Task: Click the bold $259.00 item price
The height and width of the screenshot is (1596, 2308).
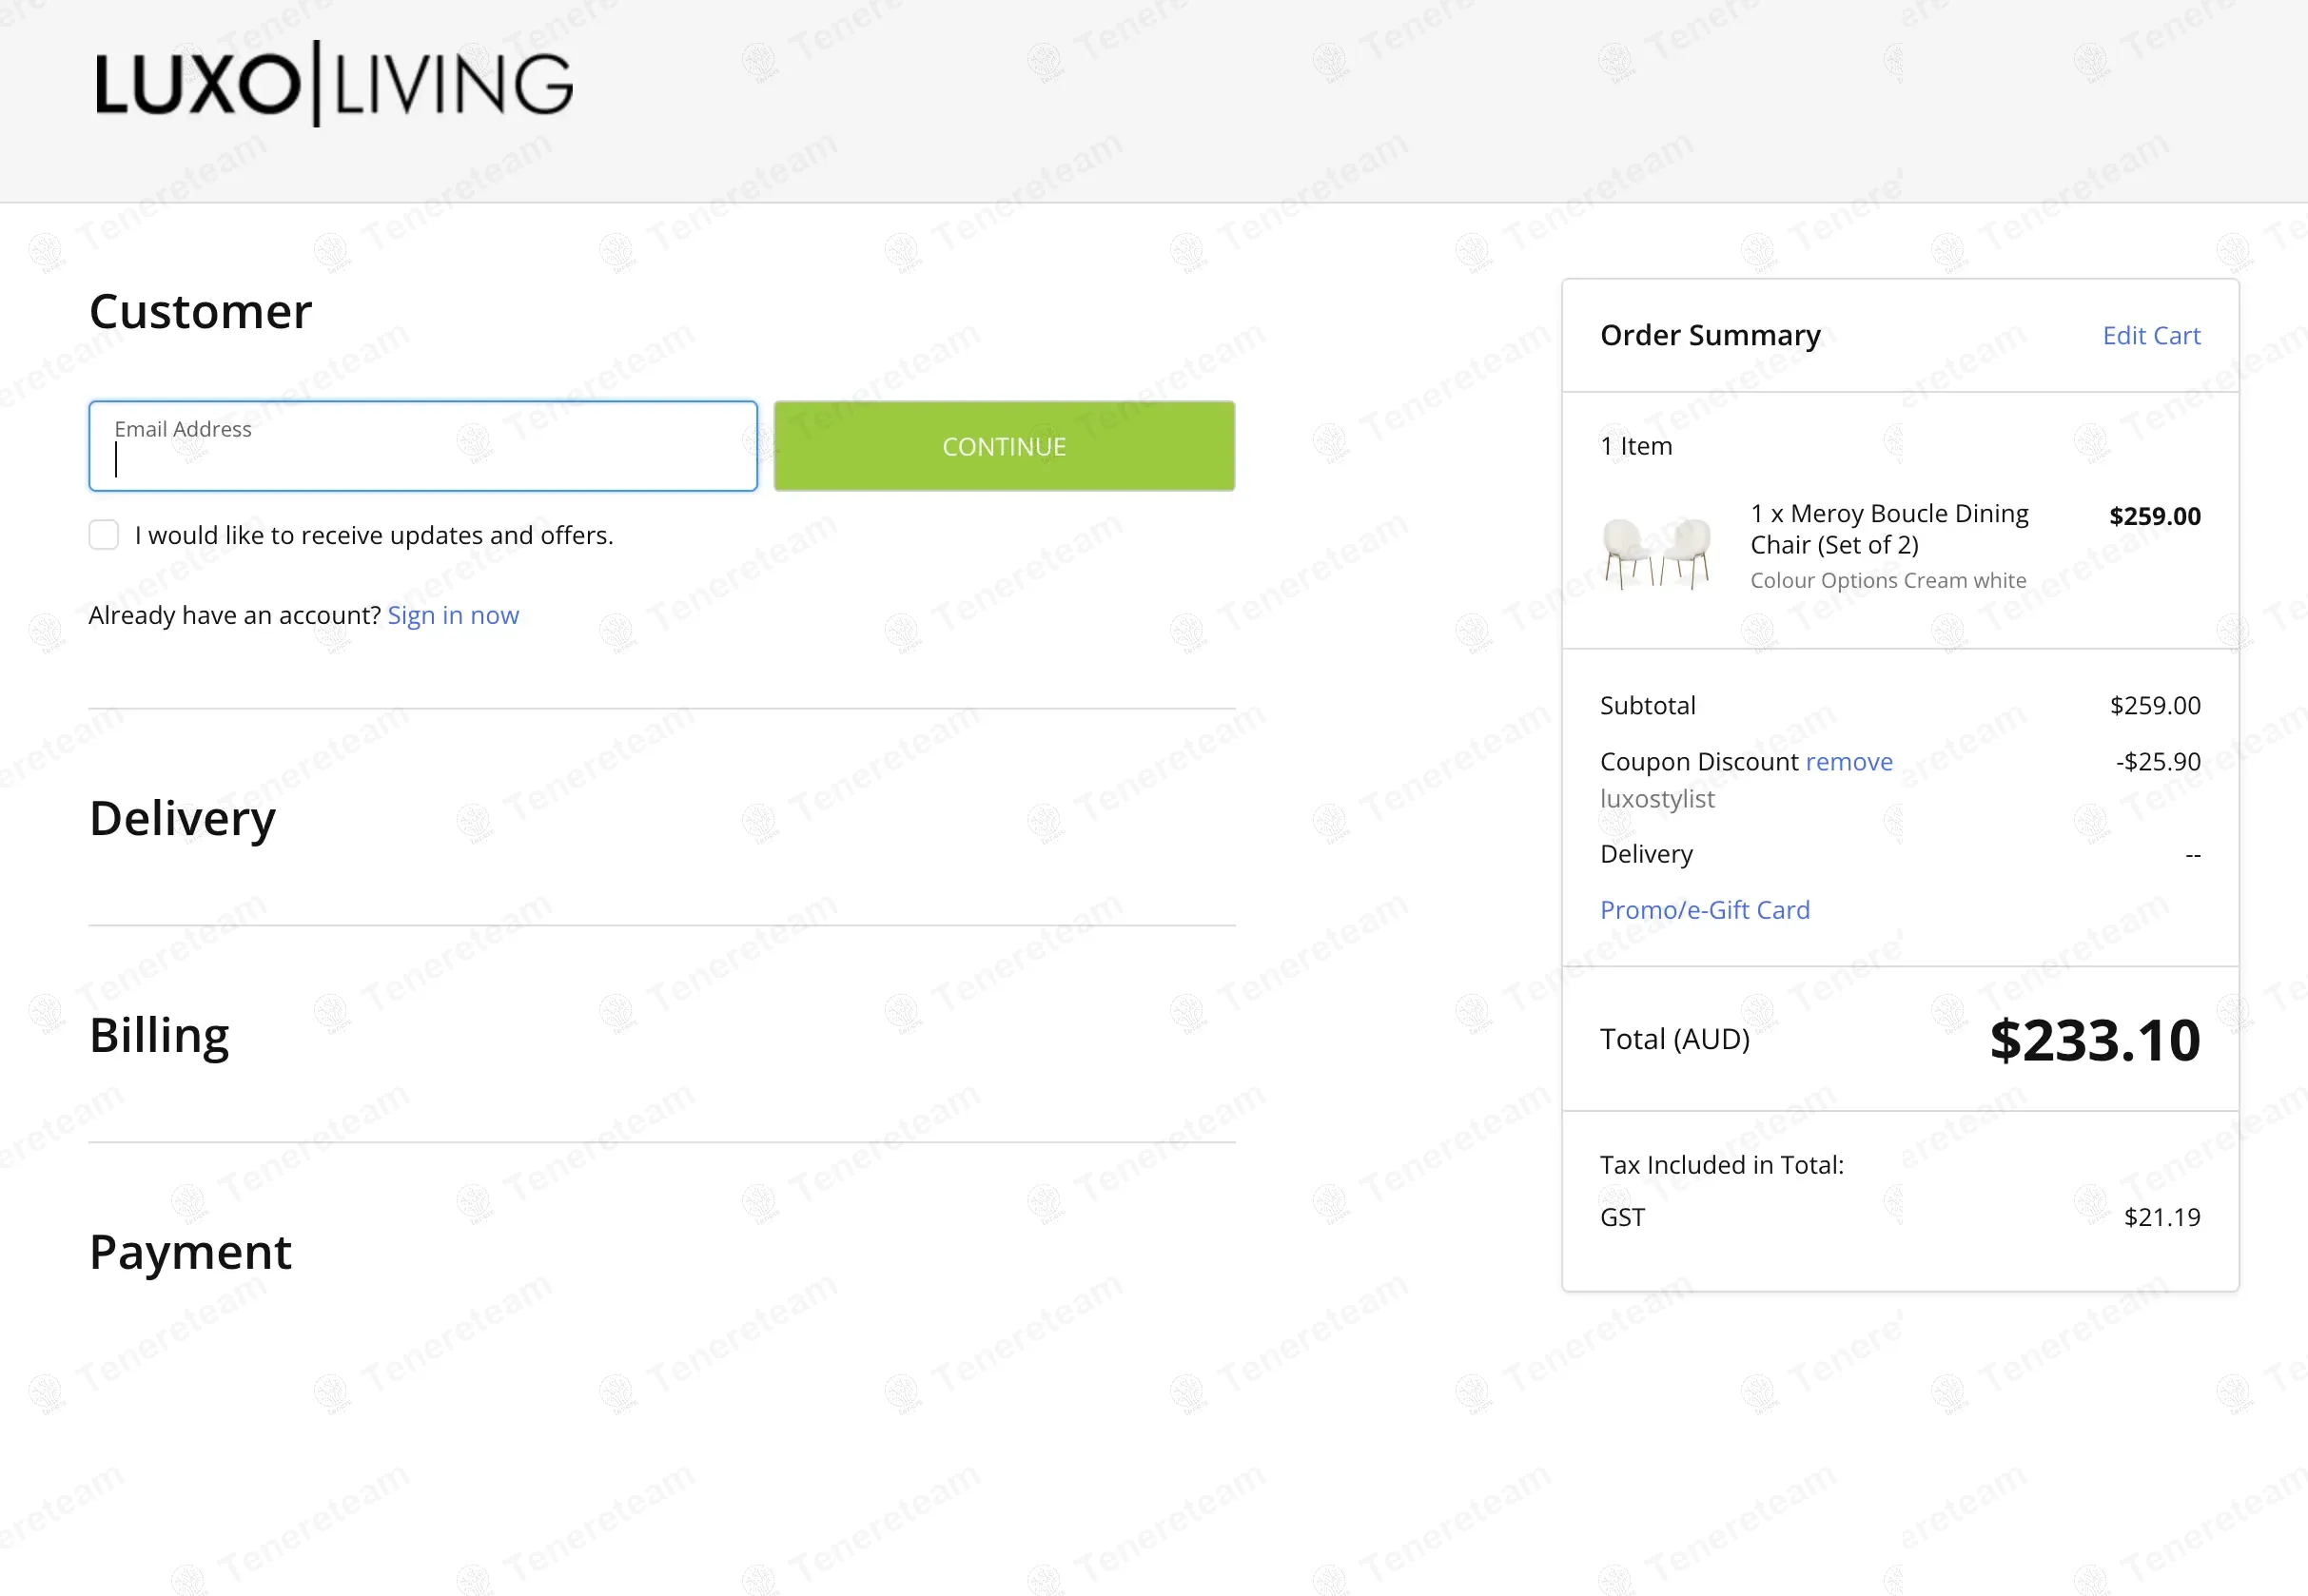Action: [x=2155, y=517]
